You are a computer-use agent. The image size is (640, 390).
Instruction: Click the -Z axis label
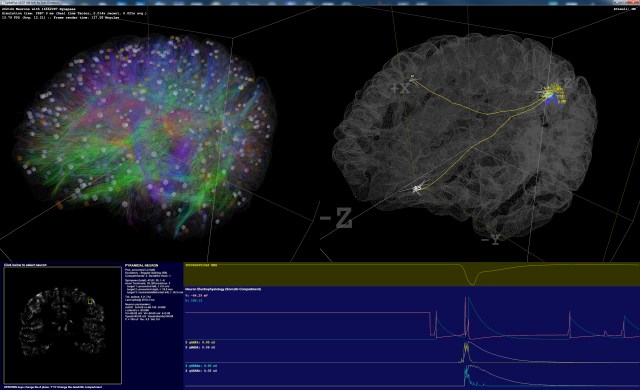click(x=336, y=218)
